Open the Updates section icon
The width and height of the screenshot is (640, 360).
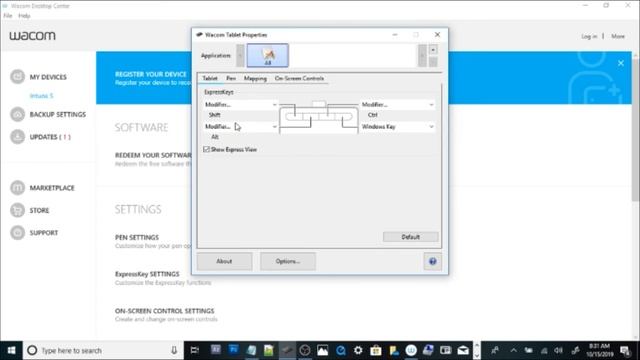coord(18,137)
